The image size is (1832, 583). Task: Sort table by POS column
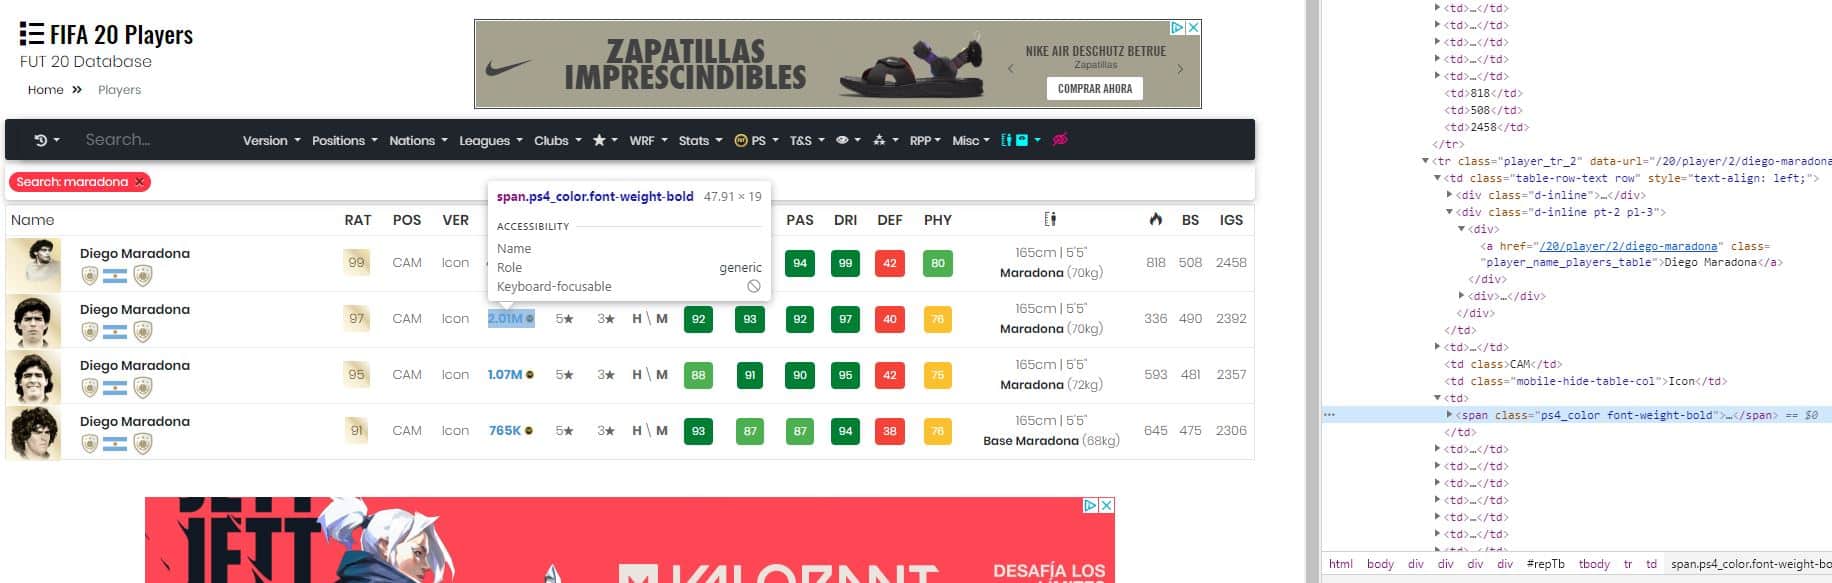407,220
